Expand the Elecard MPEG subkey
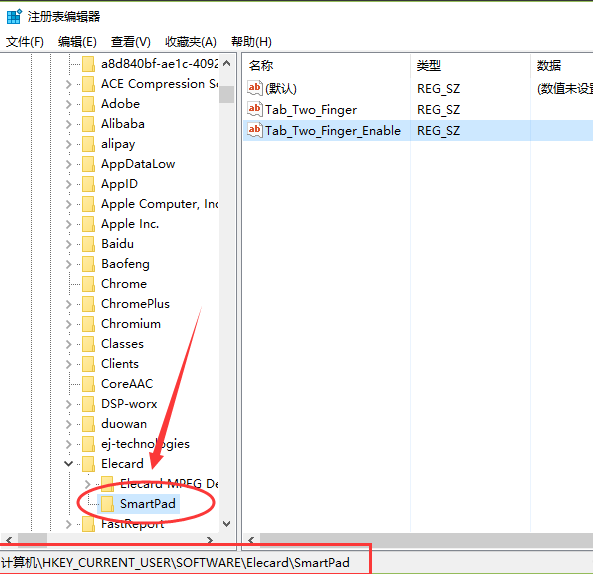 [87, 484]
